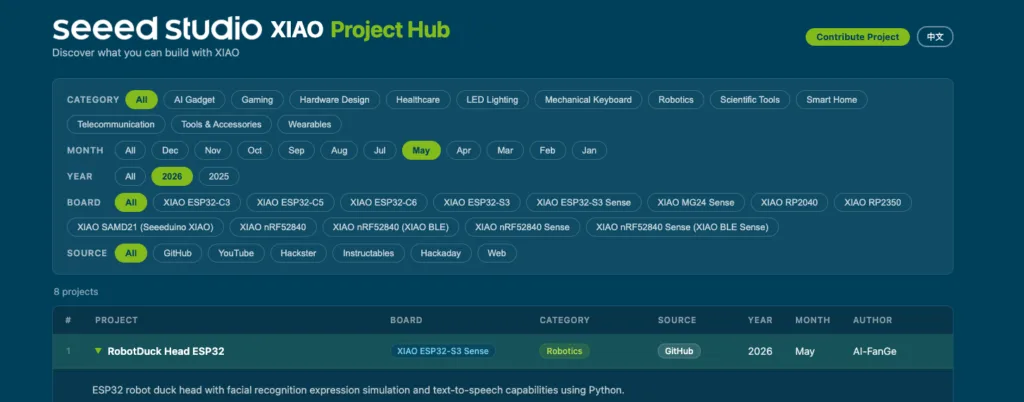
Task: Pick the Feb month filter
Action: pyautogui.click(x=547, y=151)
